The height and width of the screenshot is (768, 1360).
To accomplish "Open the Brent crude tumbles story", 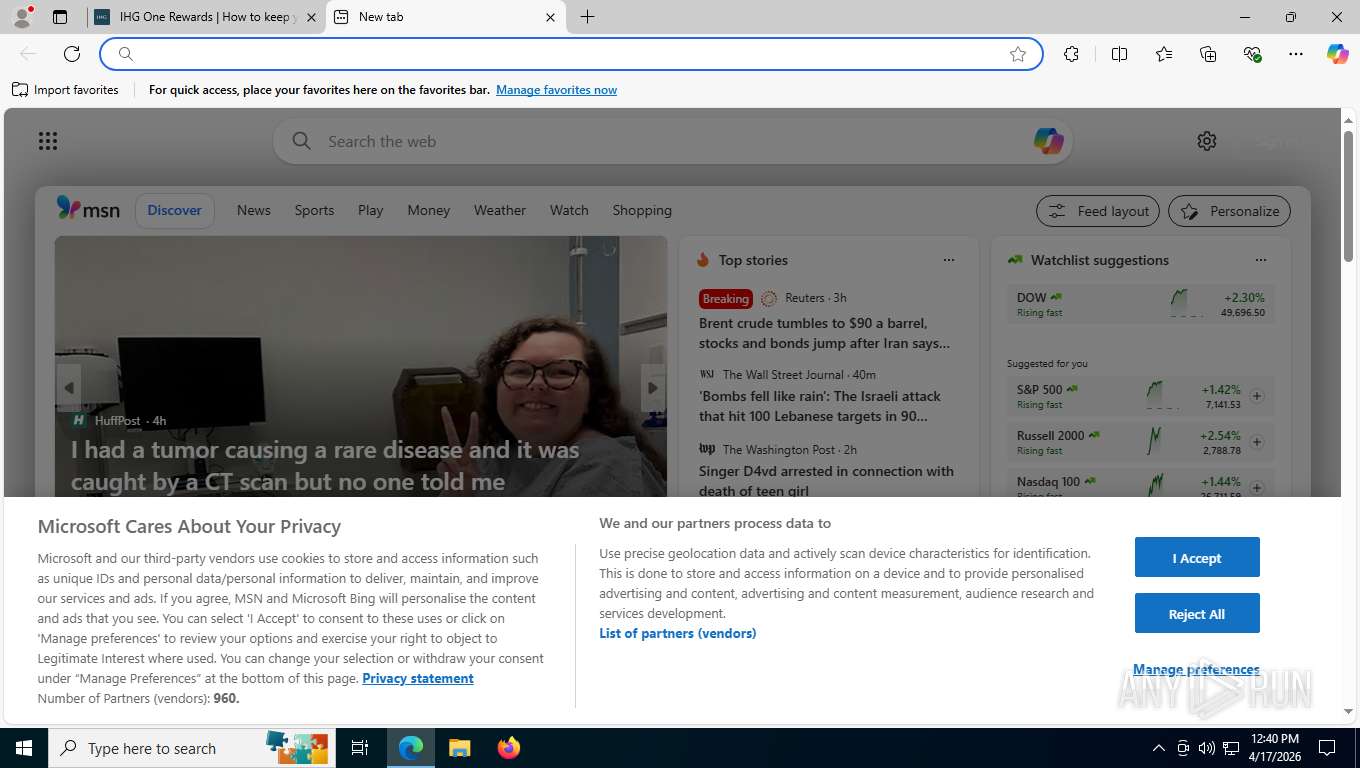I will 825,333.
